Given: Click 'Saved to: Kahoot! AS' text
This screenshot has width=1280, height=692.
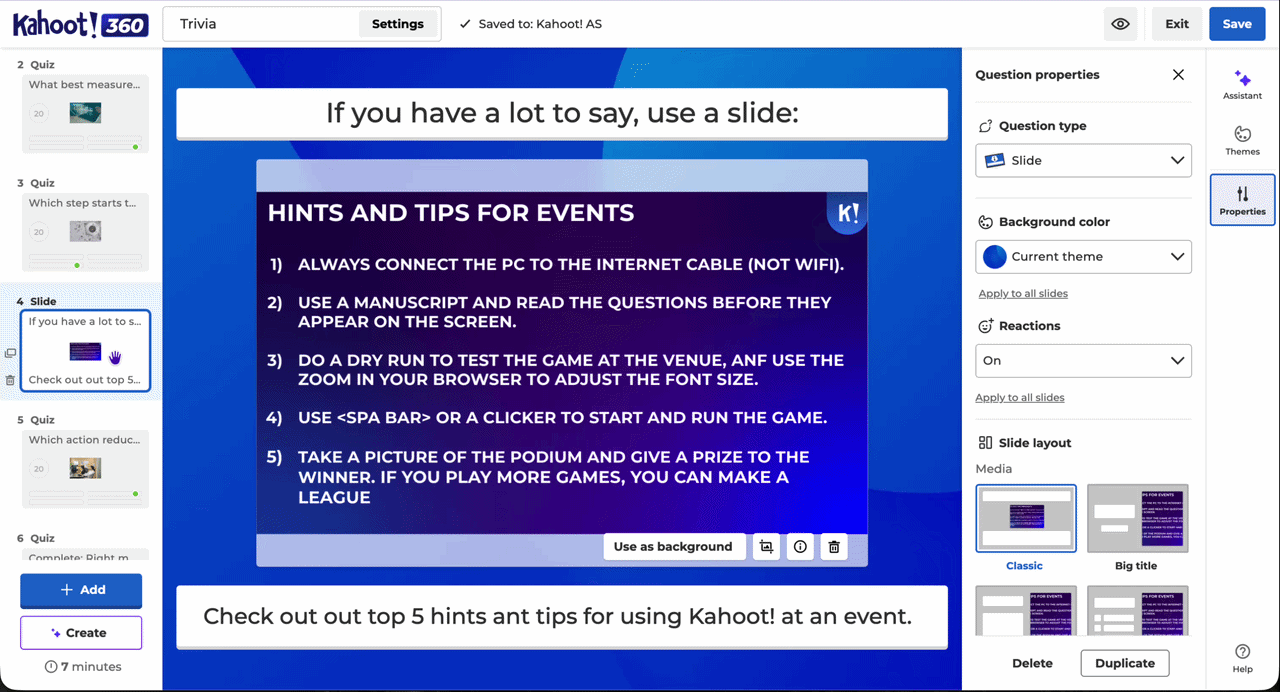Looking at the screenshot, I should coord(540,24).
